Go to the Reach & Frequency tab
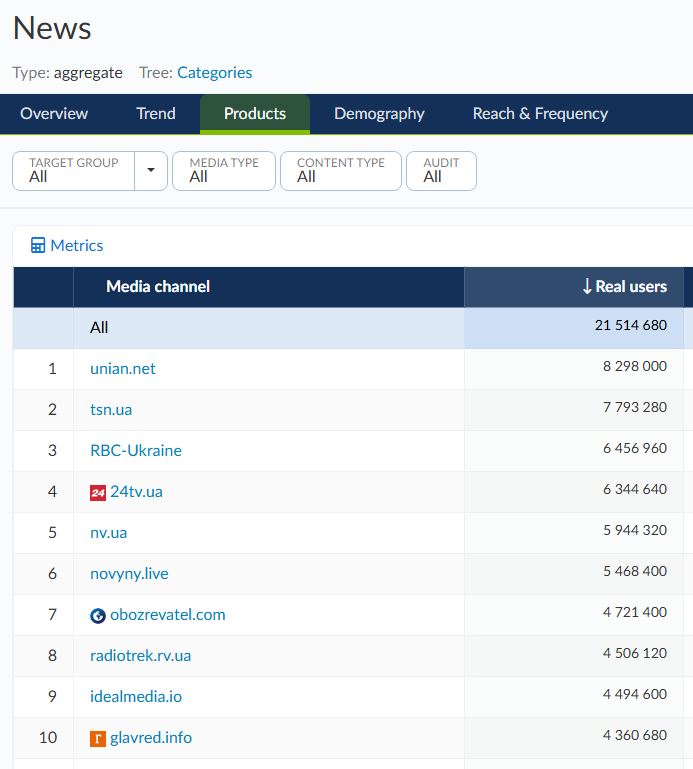This screenshot has width=693, height=769. [540, 114]
